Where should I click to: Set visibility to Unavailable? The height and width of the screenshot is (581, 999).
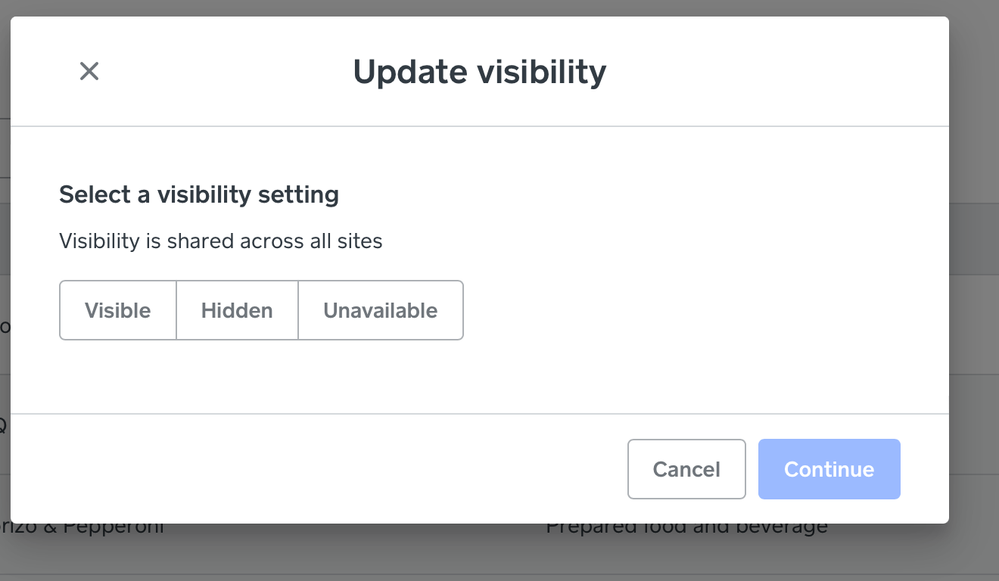(x=380, y=310)
